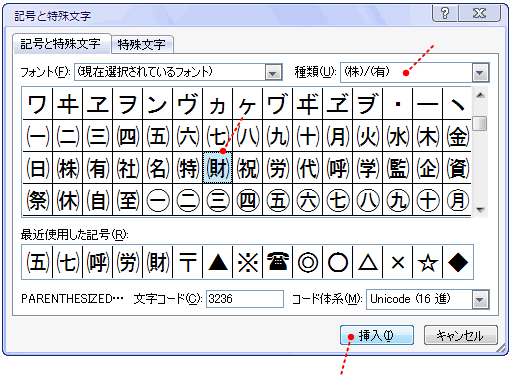Open the フォント dropdown arrow
This screenshot has width=510, height=381.
(273, 72)
